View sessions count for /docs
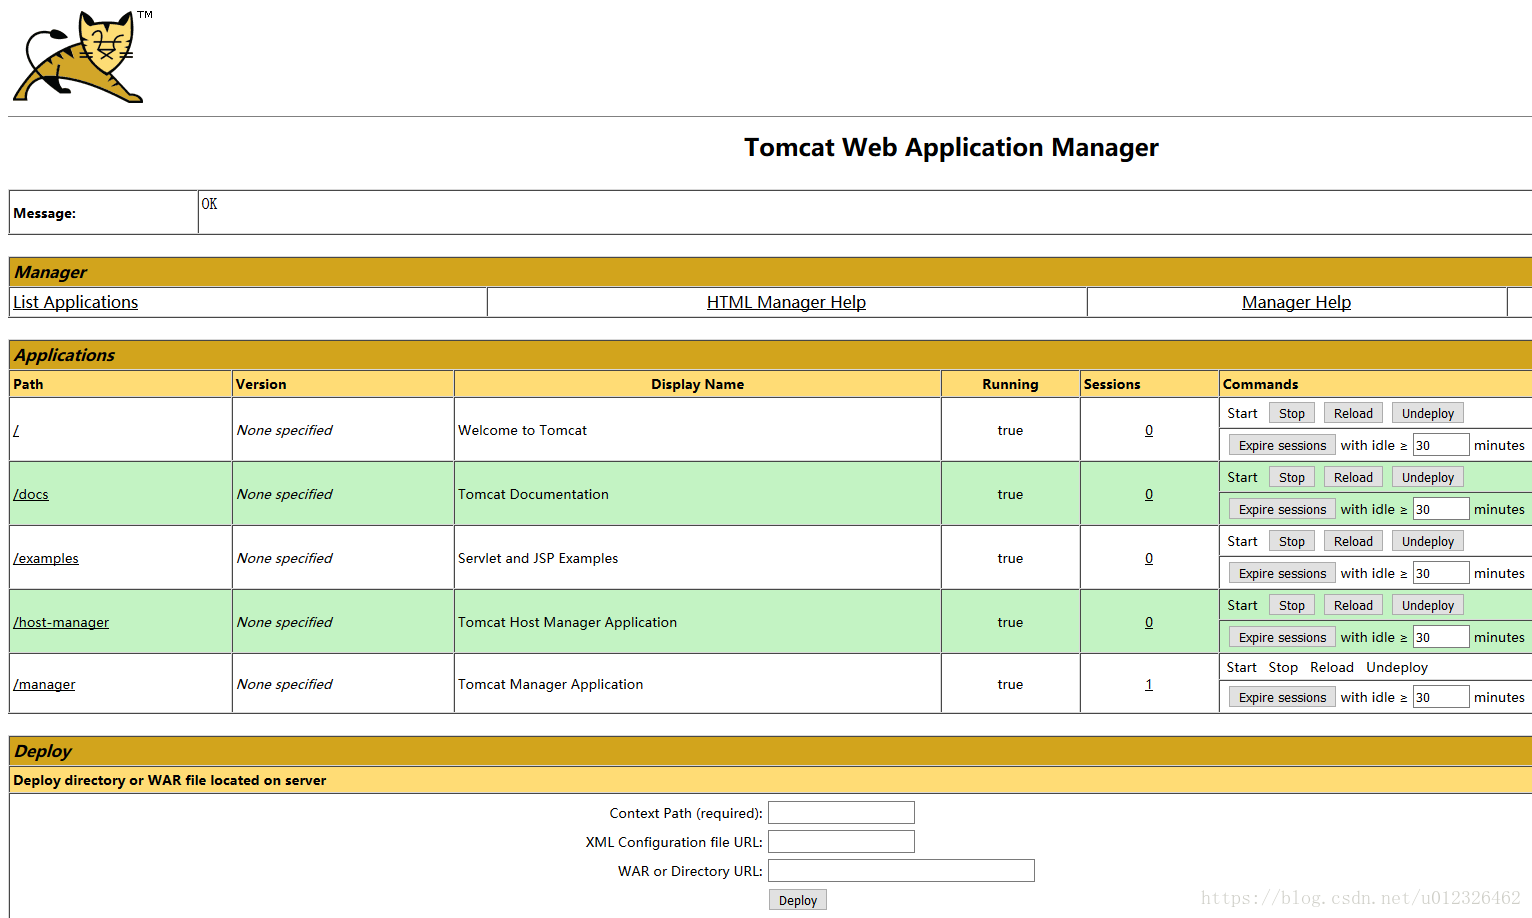1532x918 pixels. coord(1149,494)
